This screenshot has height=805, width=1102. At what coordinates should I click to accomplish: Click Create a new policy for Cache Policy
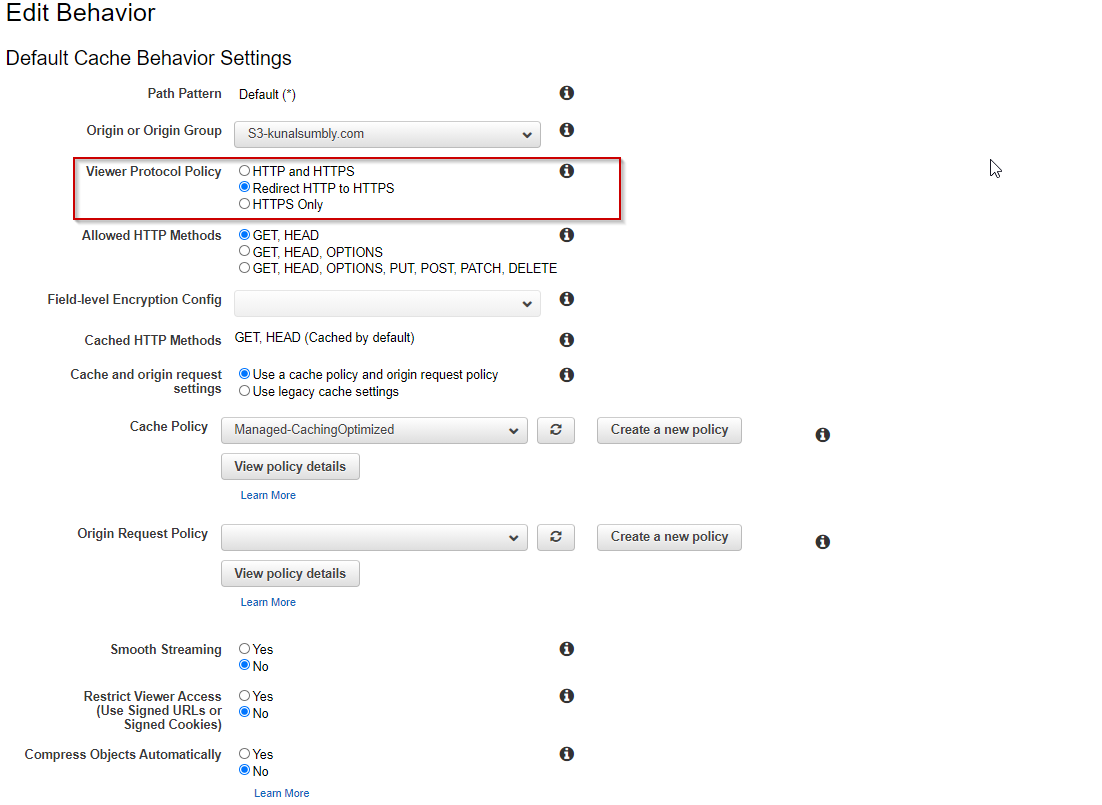click(668, 430)
